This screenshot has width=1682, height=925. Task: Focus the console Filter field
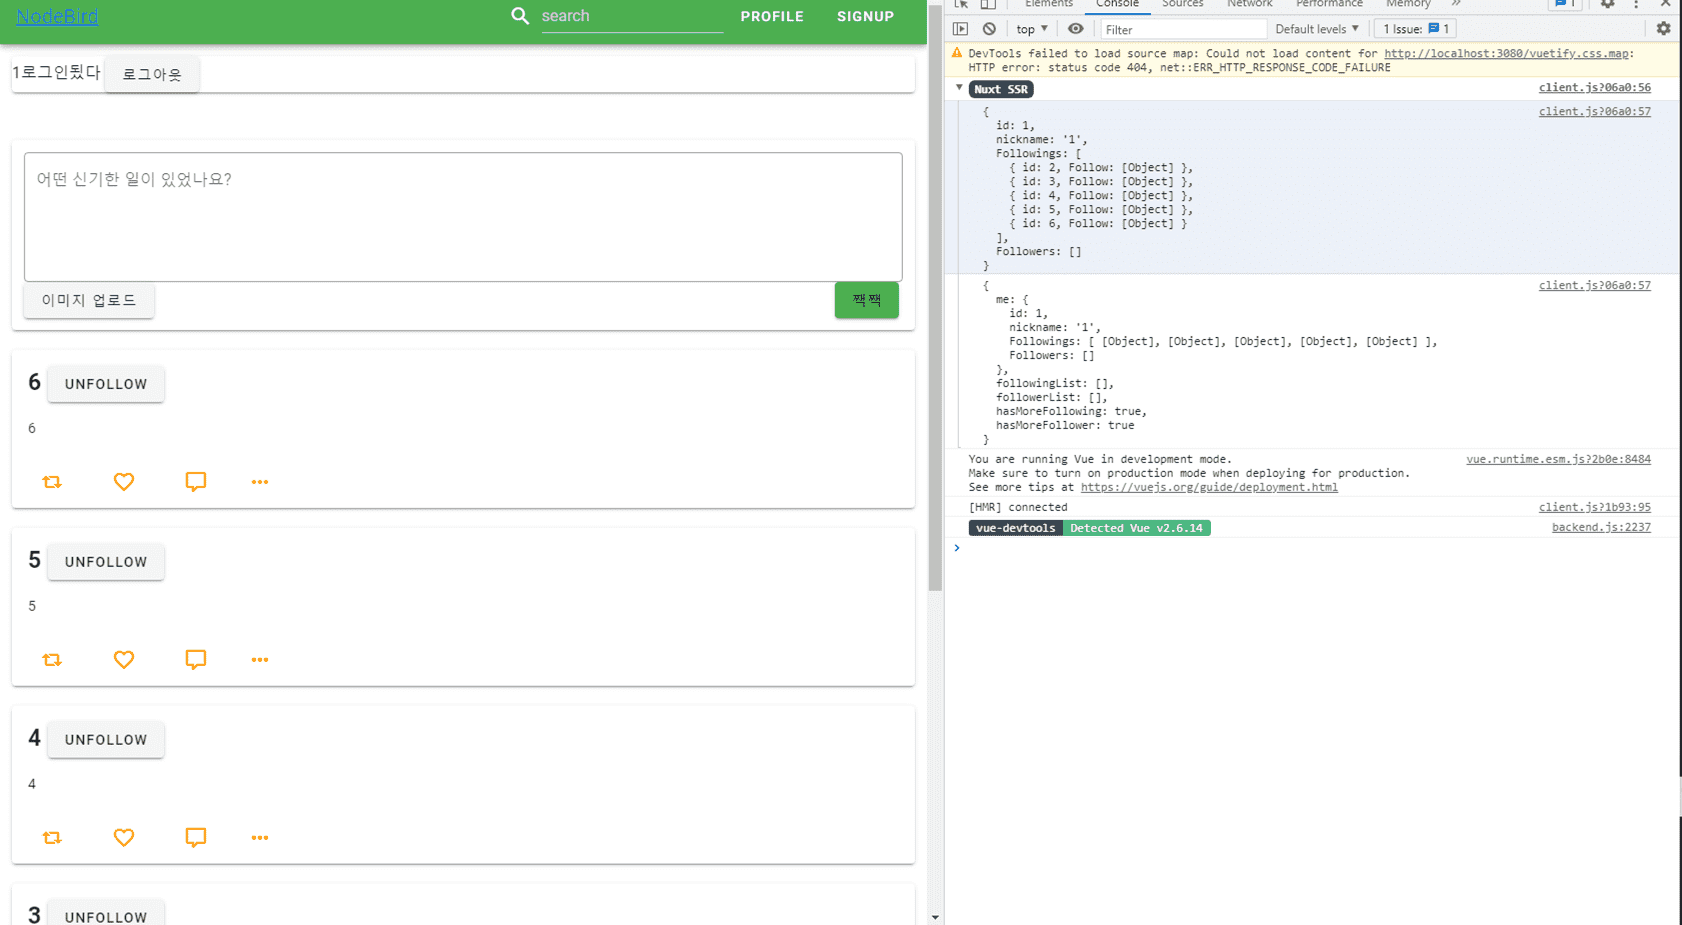pyautogui.click(x=1184, y=29)
